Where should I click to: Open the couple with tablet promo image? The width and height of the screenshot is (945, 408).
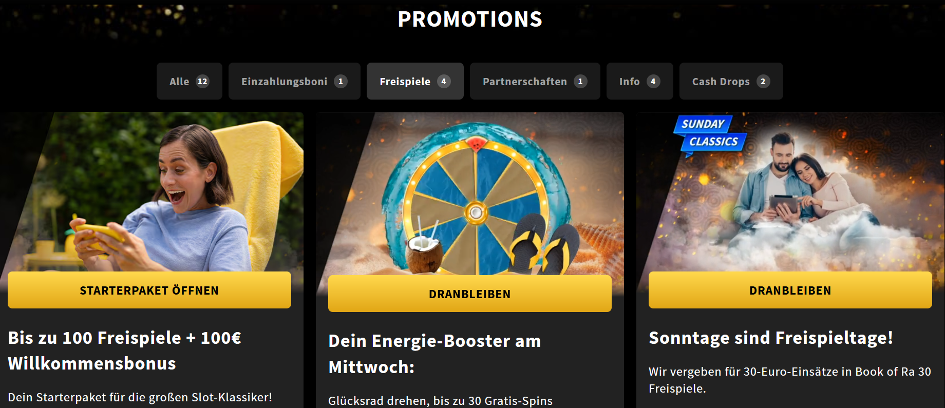pyautogui.click(x=790, y=192)
